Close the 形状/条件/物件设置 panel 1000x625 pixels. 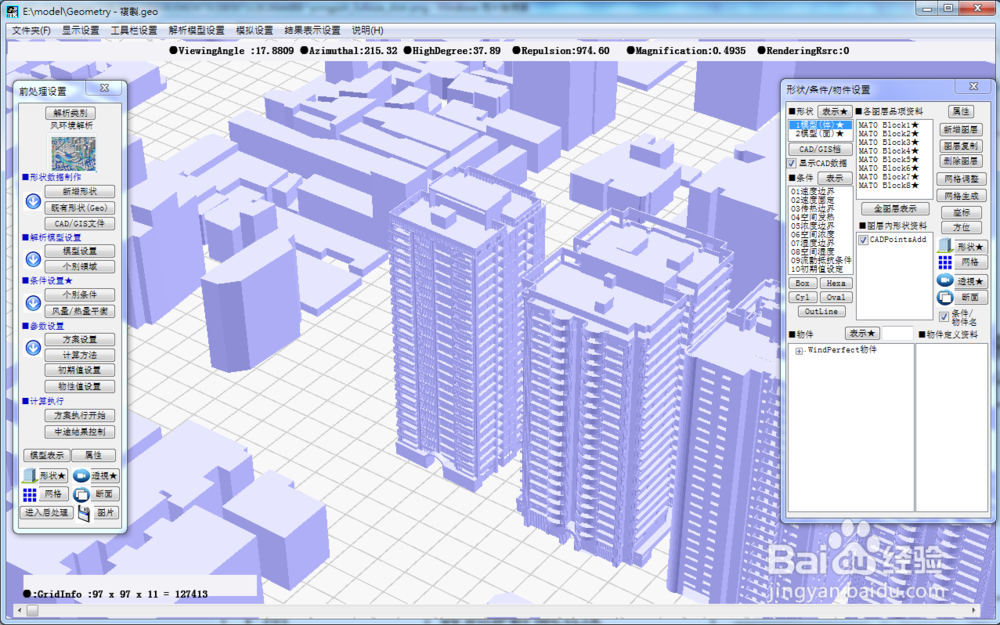974,86
